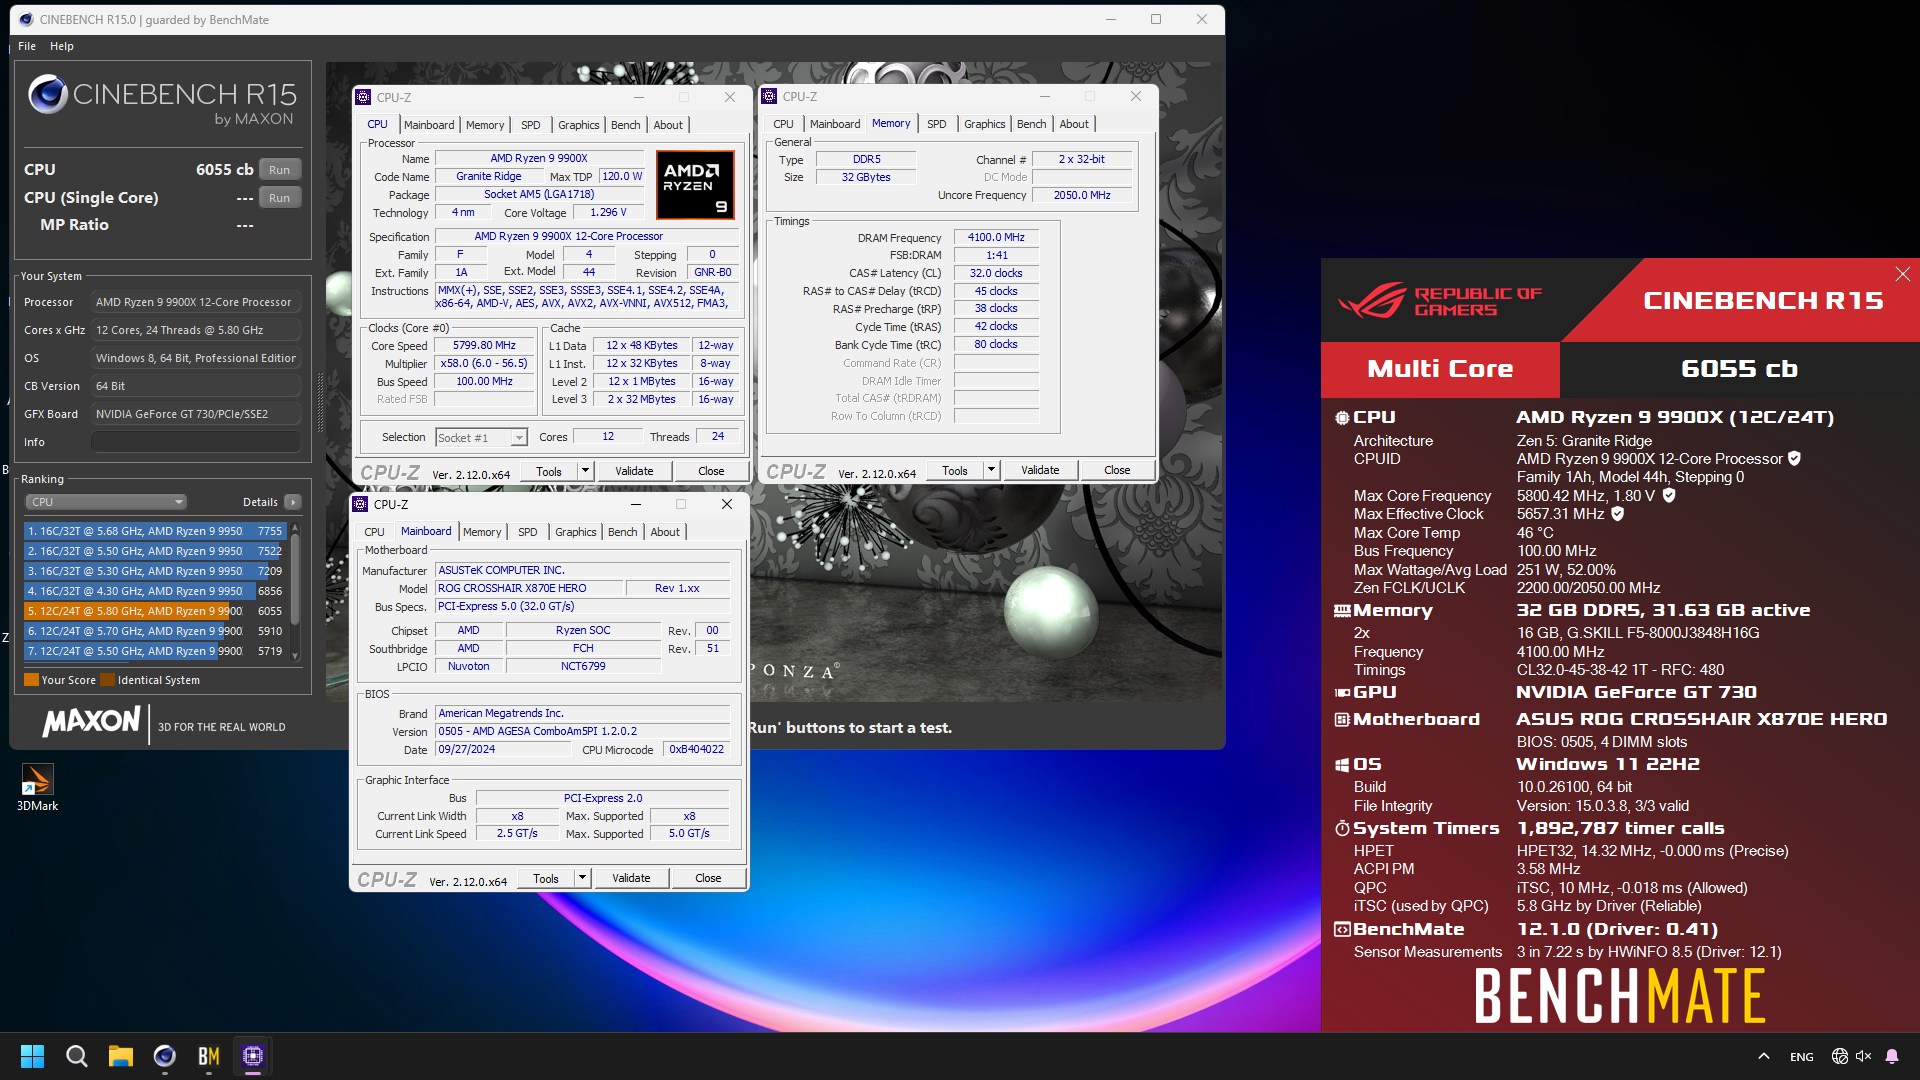Click orange Your Score legend swatch
Screen dimensions: 1920x1080
pos(31,680)
